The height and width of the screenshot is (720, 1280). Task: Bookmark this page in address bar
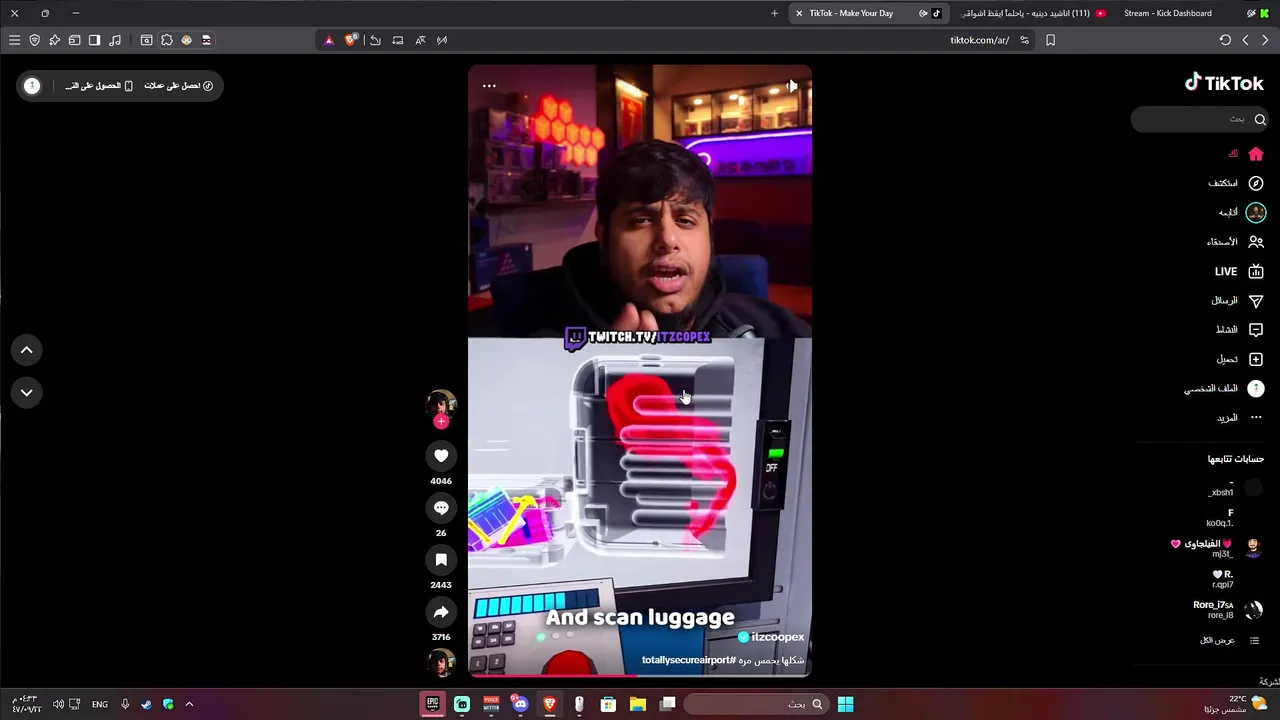click(1050, 40)
